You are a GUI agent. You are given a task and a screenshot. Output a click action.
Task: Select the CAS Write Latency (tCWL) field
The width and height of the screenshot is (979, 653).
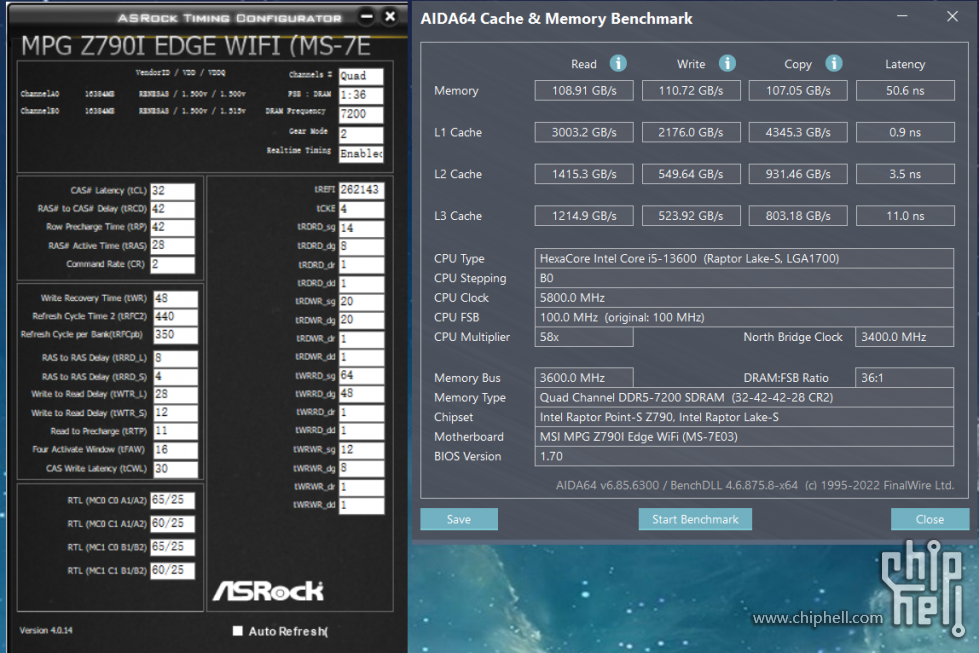[x=175, y=469]
